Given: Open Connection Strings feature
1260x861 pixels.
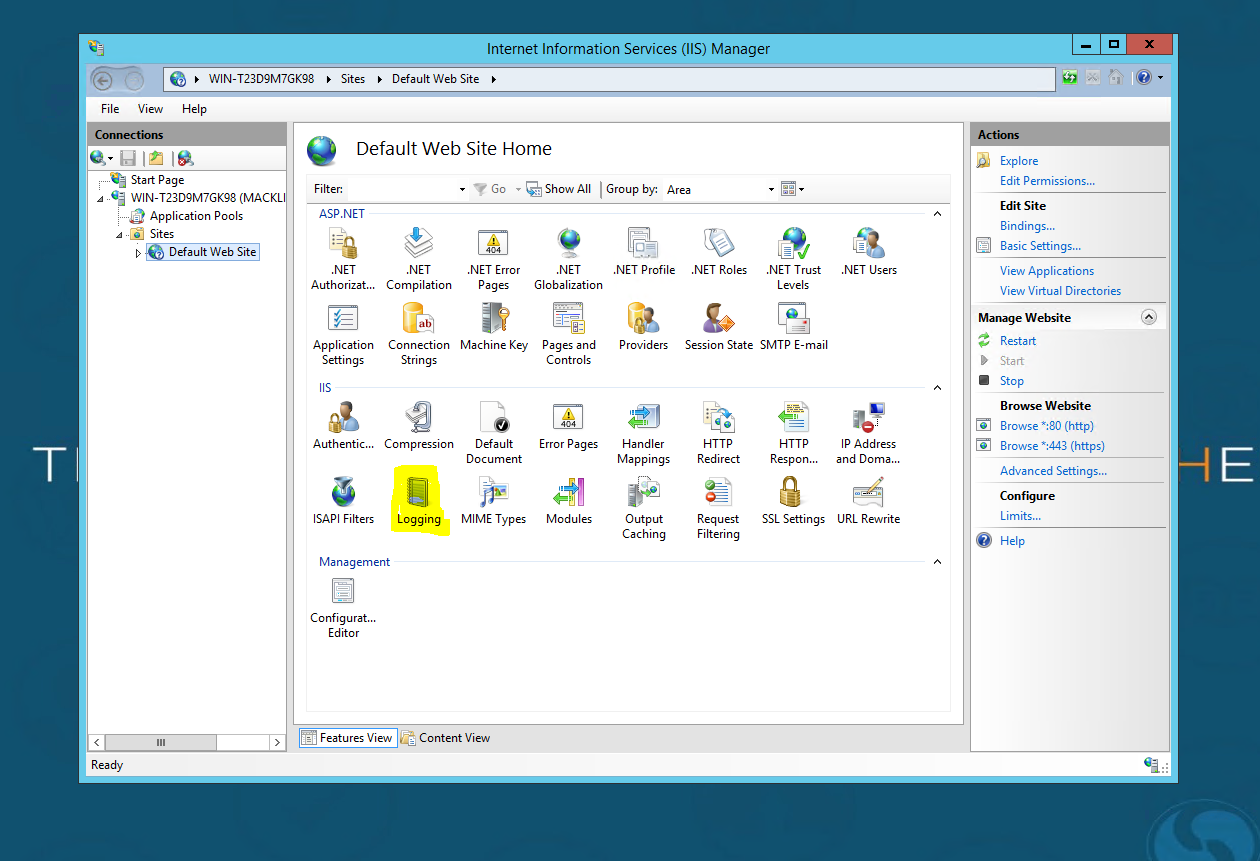Looking at the screenshot, I should point(419,333).
